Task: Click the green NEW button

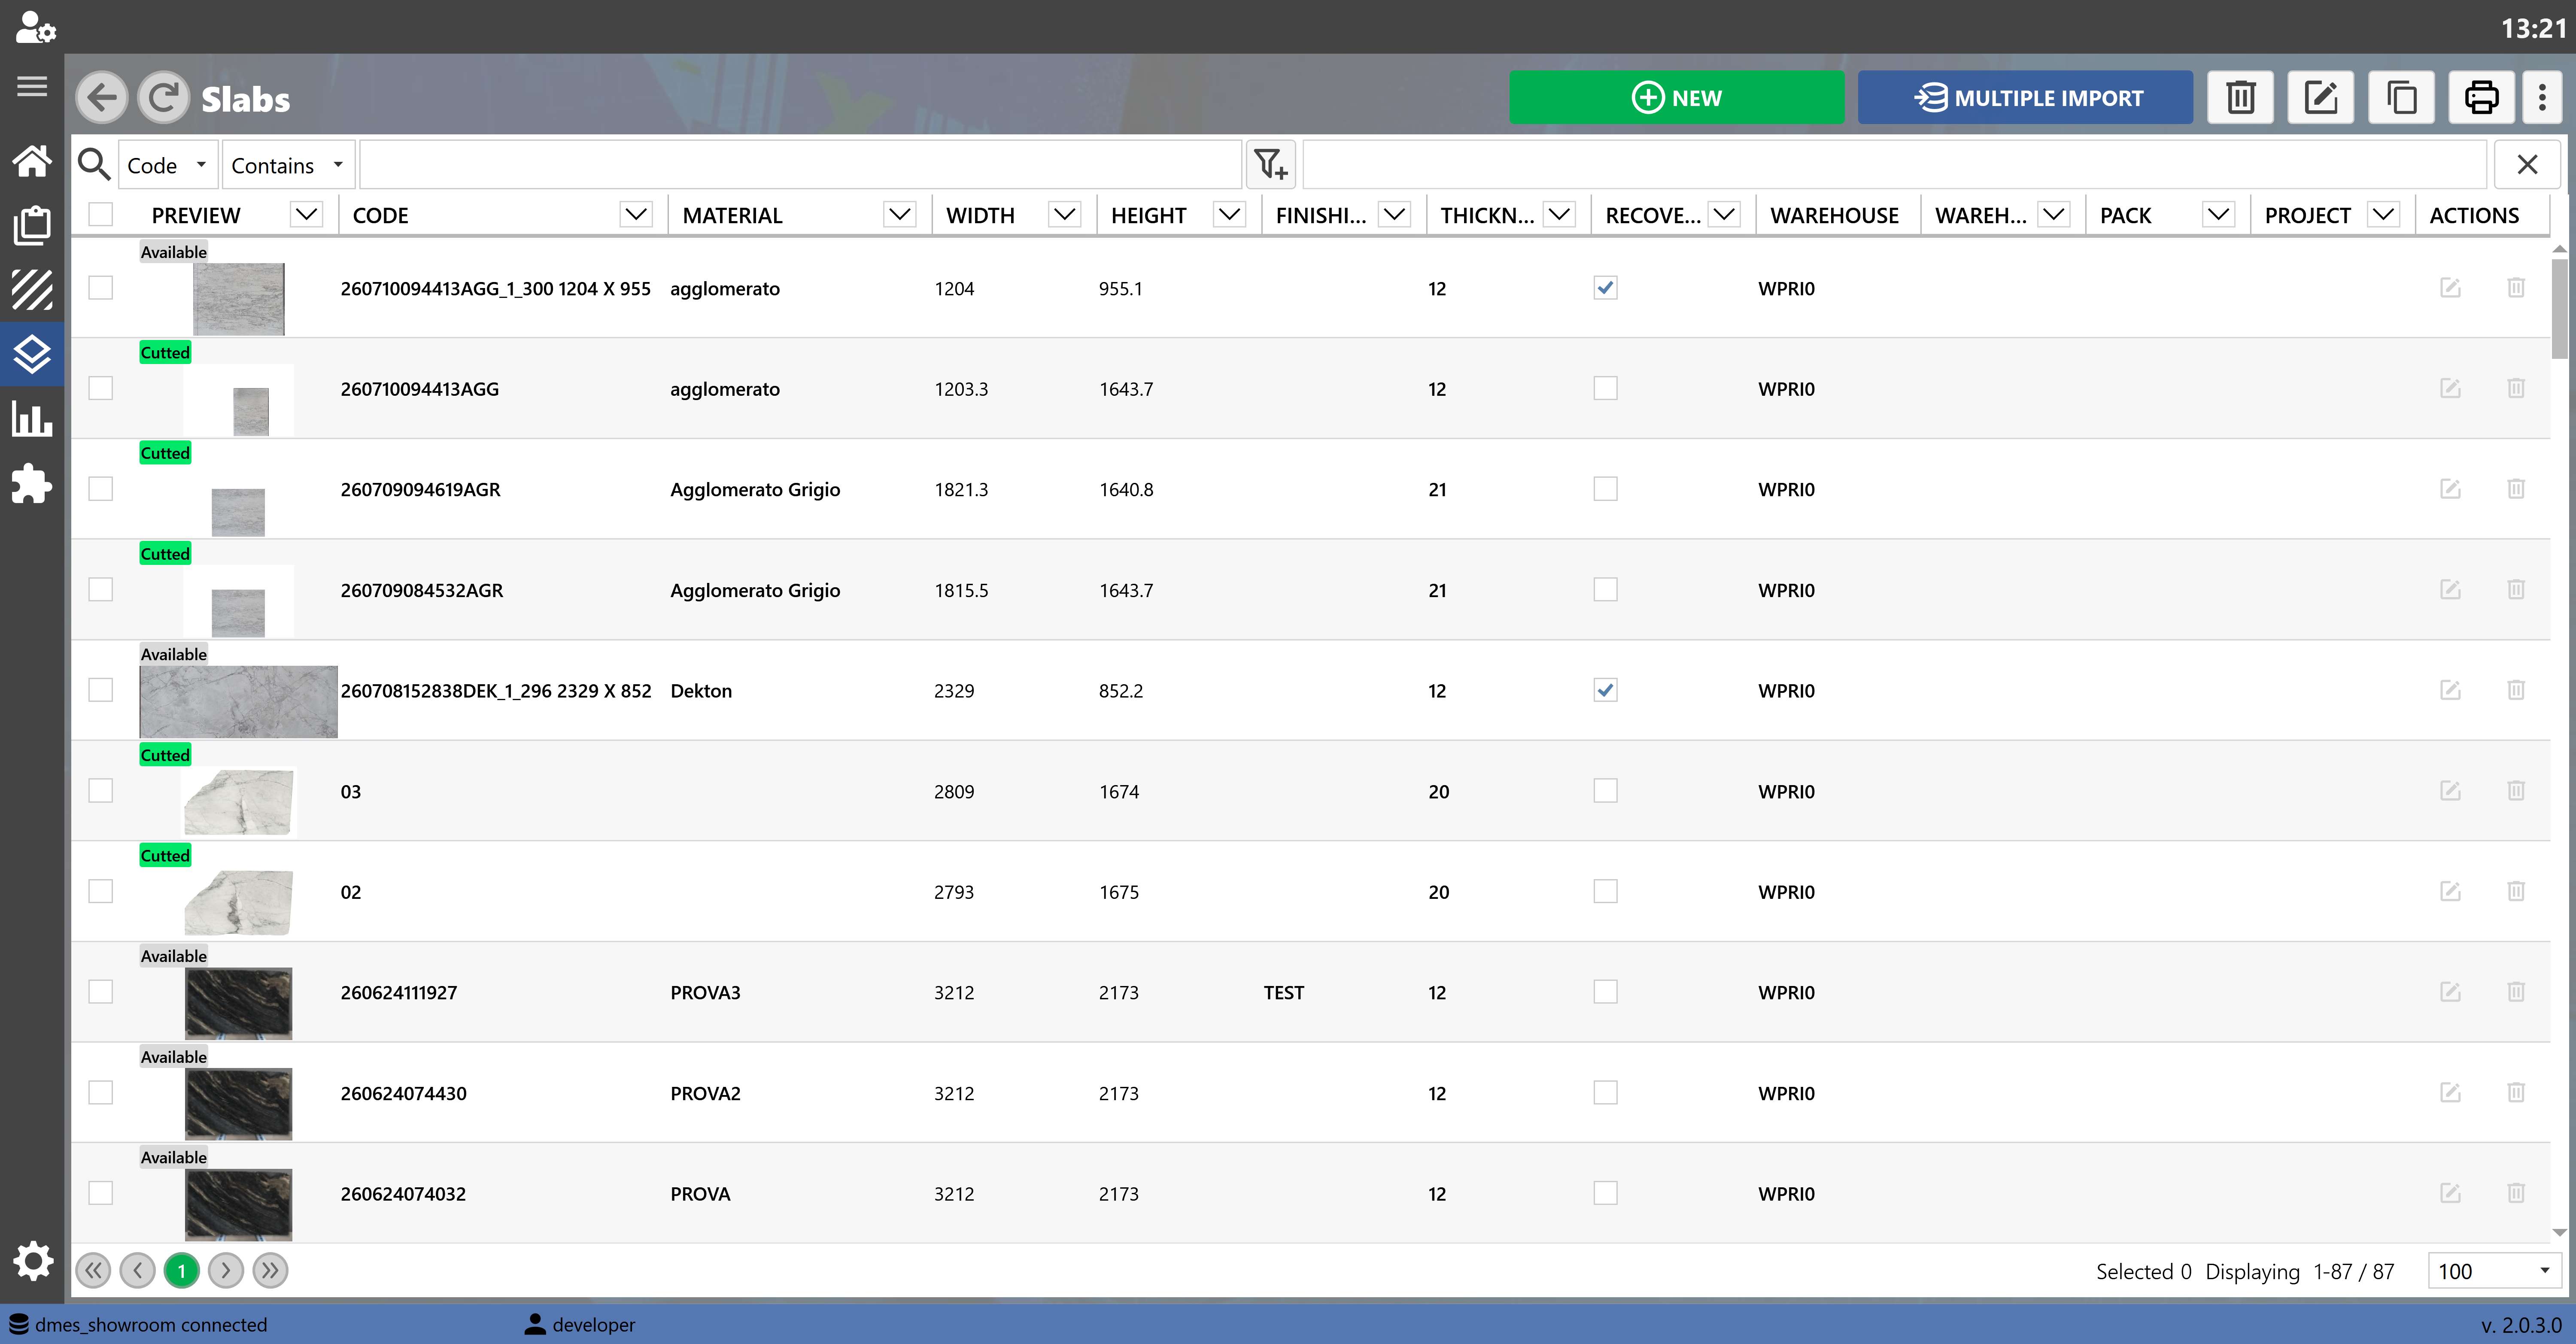Action: coord(1676,98)
